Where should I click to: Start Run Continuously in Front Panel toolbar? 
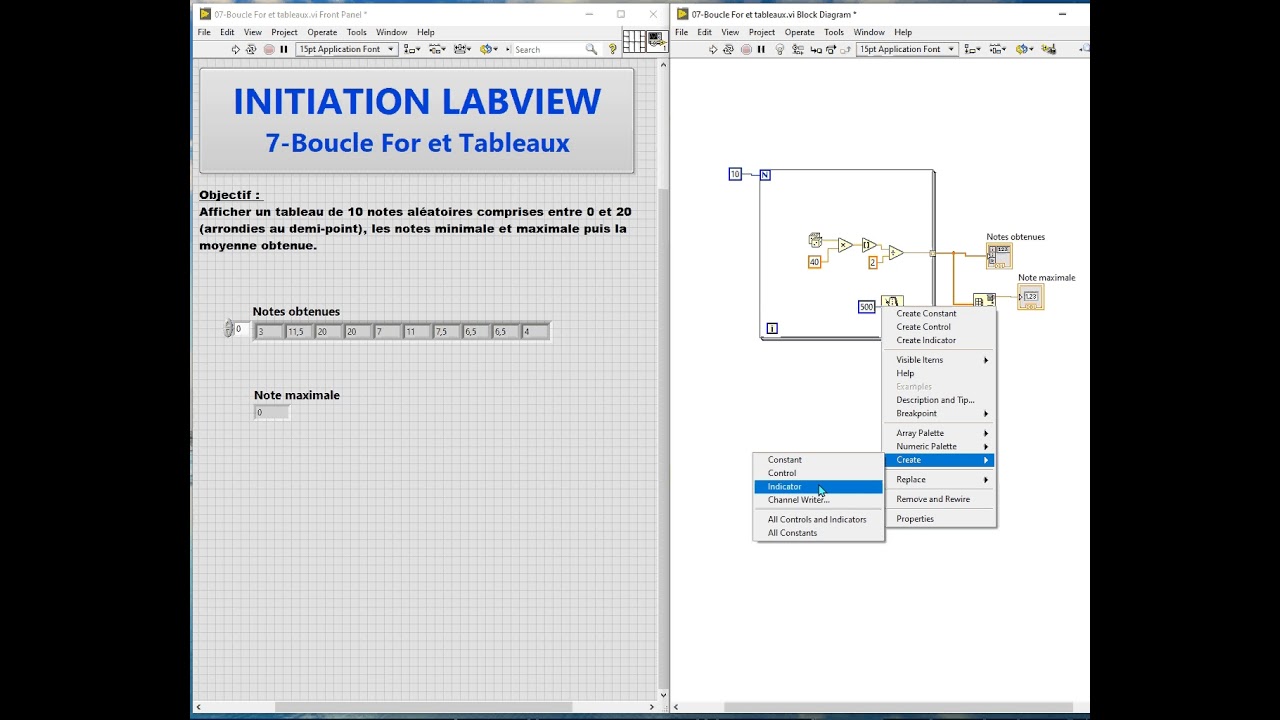click(x=251, y=49)
